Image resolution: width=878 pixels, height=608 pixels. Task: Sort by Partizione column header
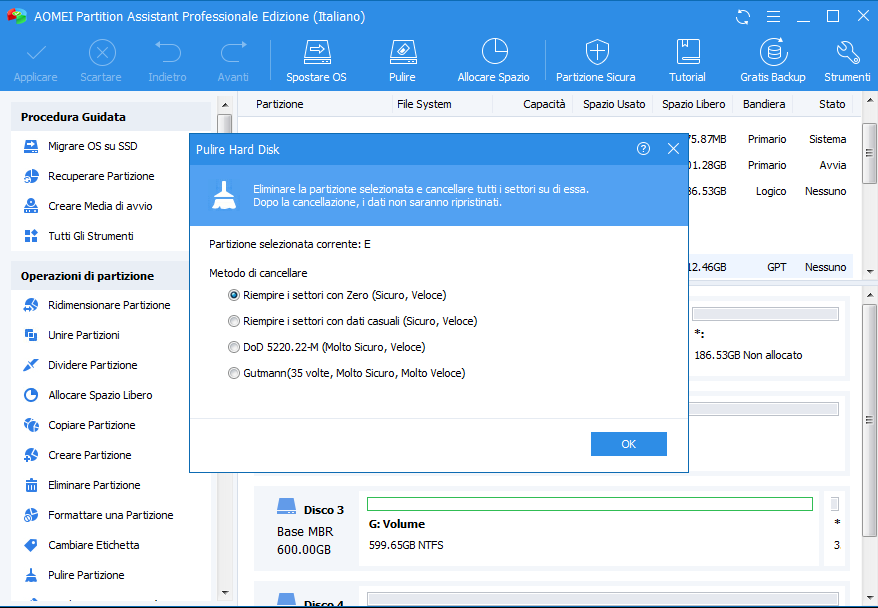click(279, 104)
